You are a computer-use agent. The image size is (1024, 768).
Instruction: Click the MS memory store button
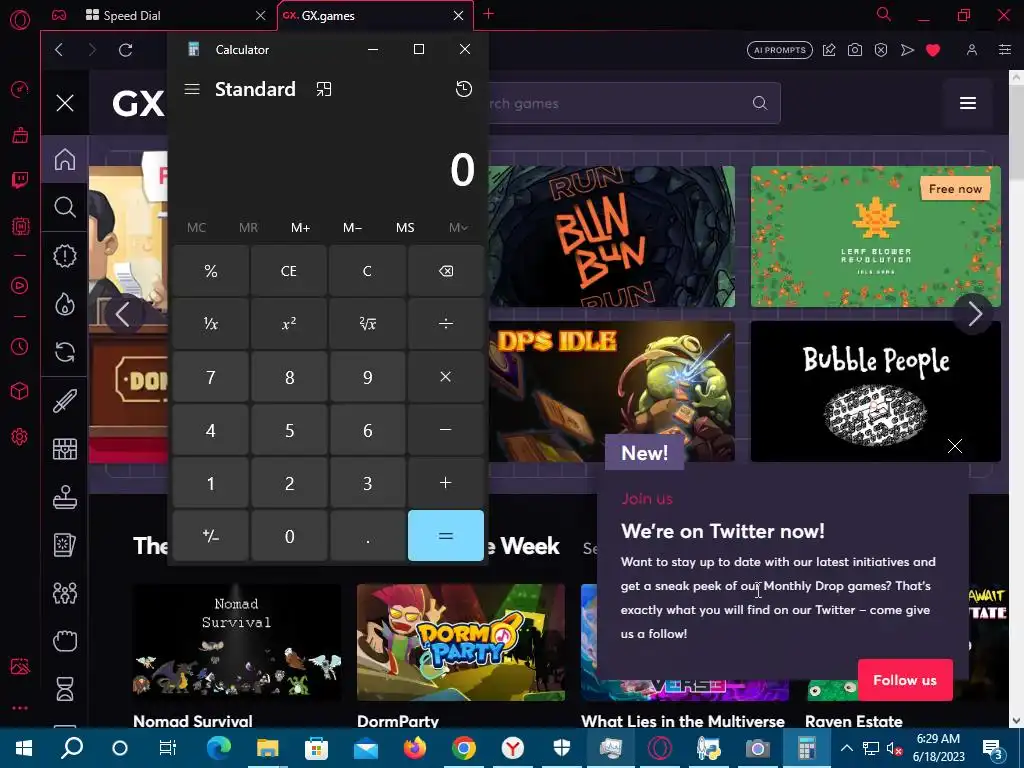(x=405, y=227)
